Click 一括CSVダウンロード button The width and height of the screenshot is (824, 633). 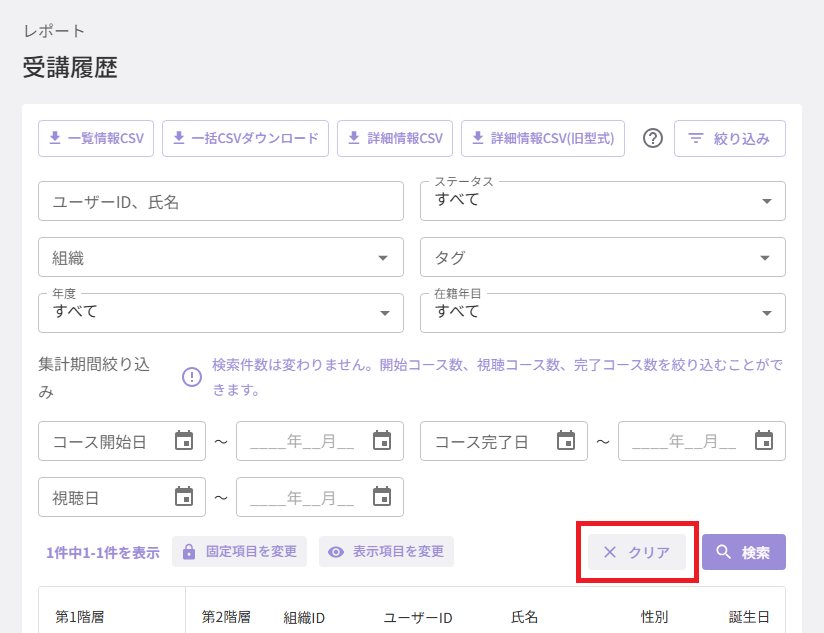click(245, 139)
